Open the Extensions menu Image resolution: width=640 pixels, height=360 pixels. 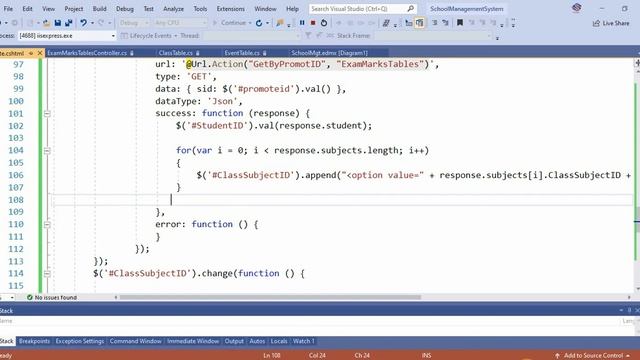(230, 9)
